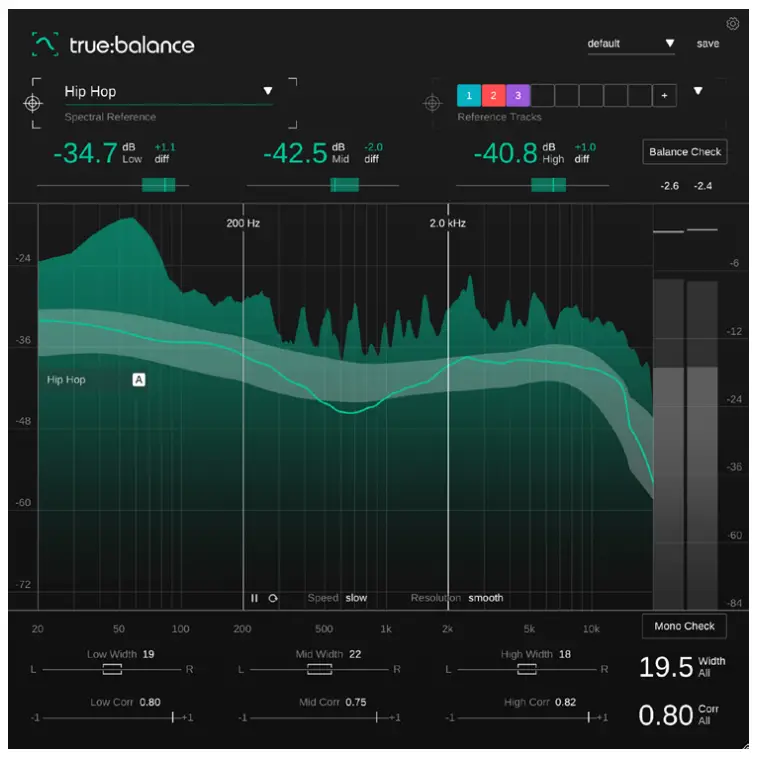The width and height of the screenshot is (760, 760).
Task: Activate Reference Tracks target icon
Action: [432, 103]
